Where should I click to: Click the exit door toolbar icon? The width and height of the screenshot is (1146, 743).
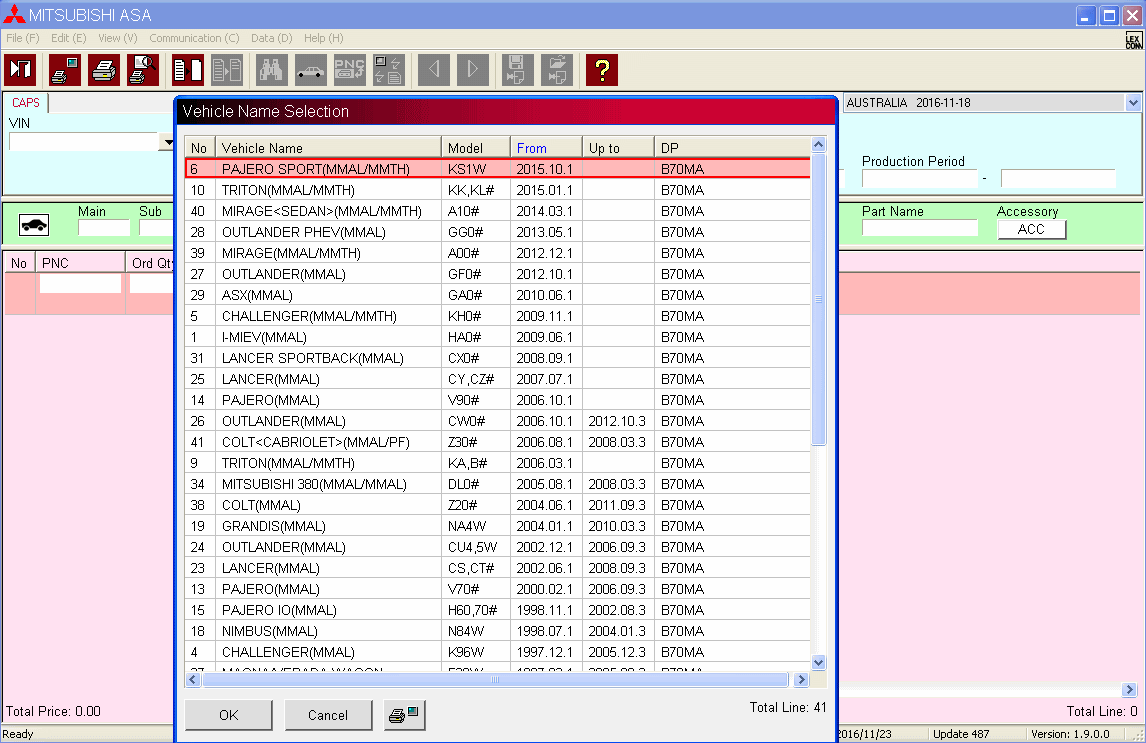click(21, 70)
